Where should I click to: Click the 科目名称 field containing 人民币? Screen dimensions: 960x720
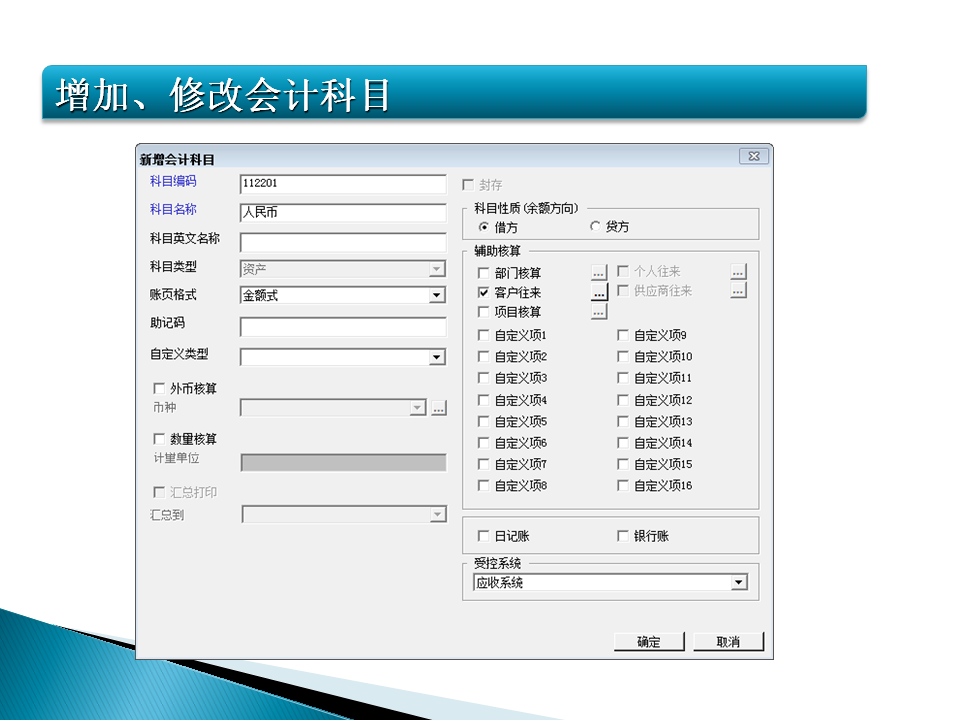343,212
